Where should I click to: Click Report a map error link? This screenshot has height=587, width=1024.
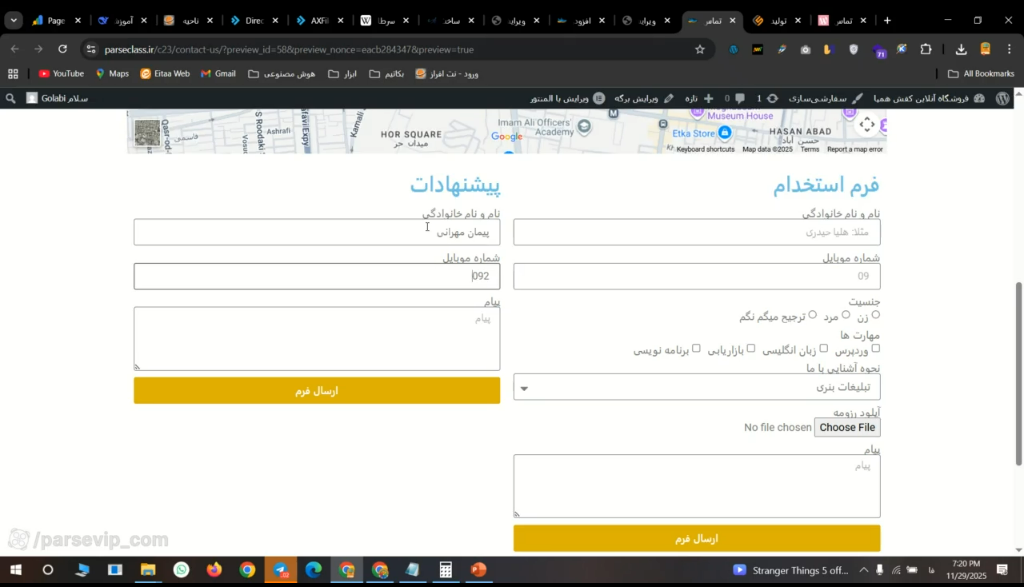[x=855, y=150]
